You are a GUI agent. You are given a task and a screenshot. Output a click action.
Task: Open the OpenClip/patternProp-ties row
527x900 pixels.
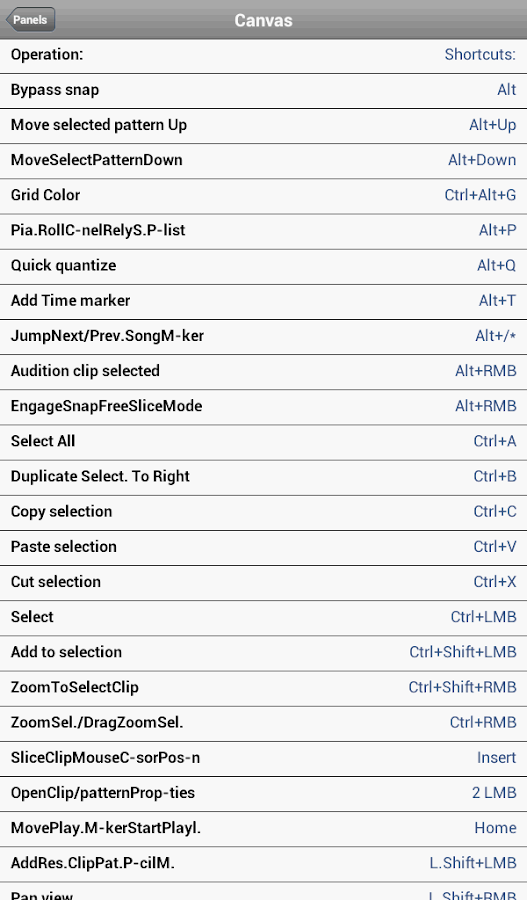tap(264, 794)
